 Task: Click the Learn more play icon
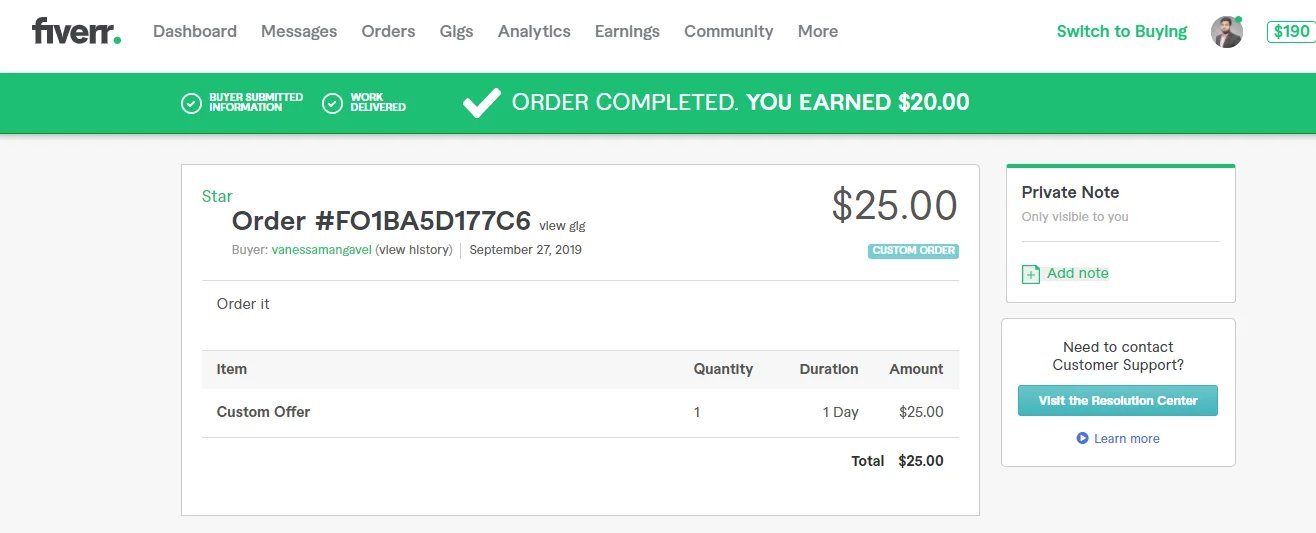point(1082,438)
